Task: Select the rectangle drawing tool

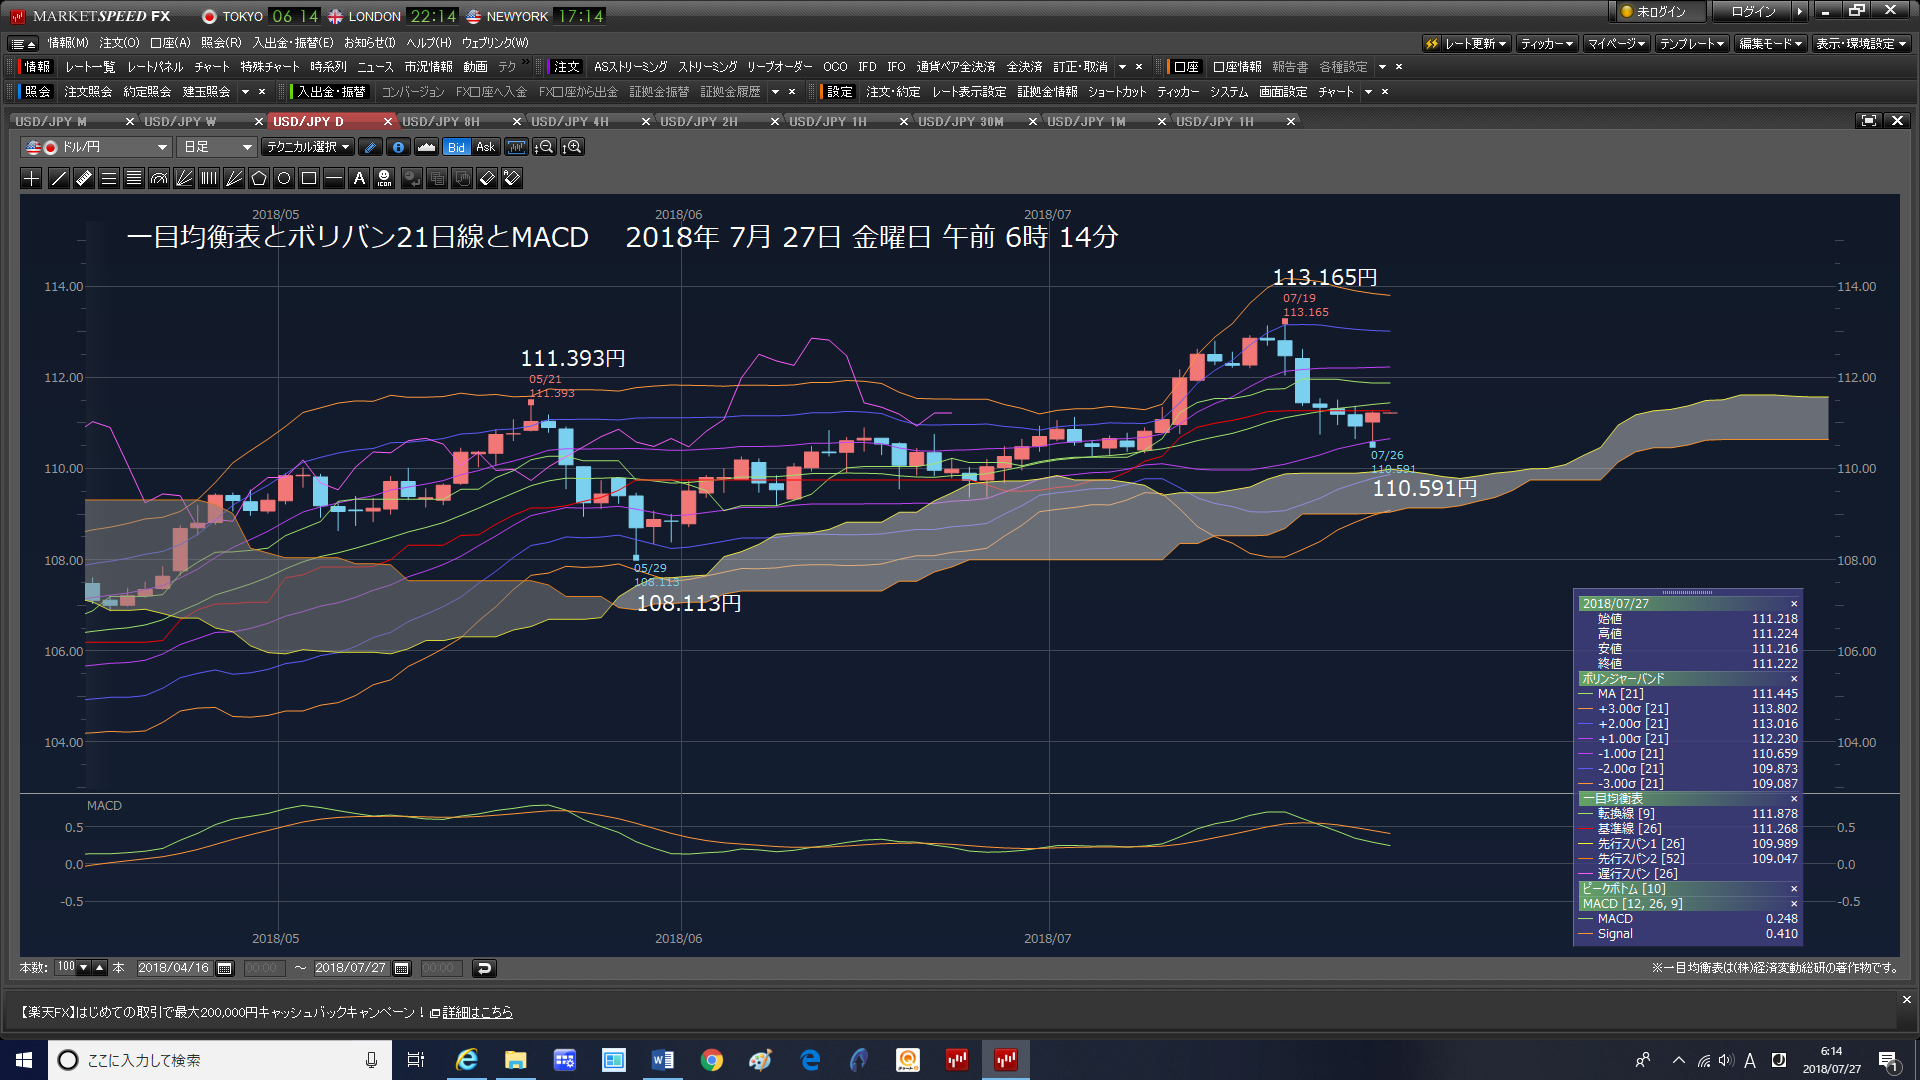Action: pyautogui.click(x=309, y=178)
